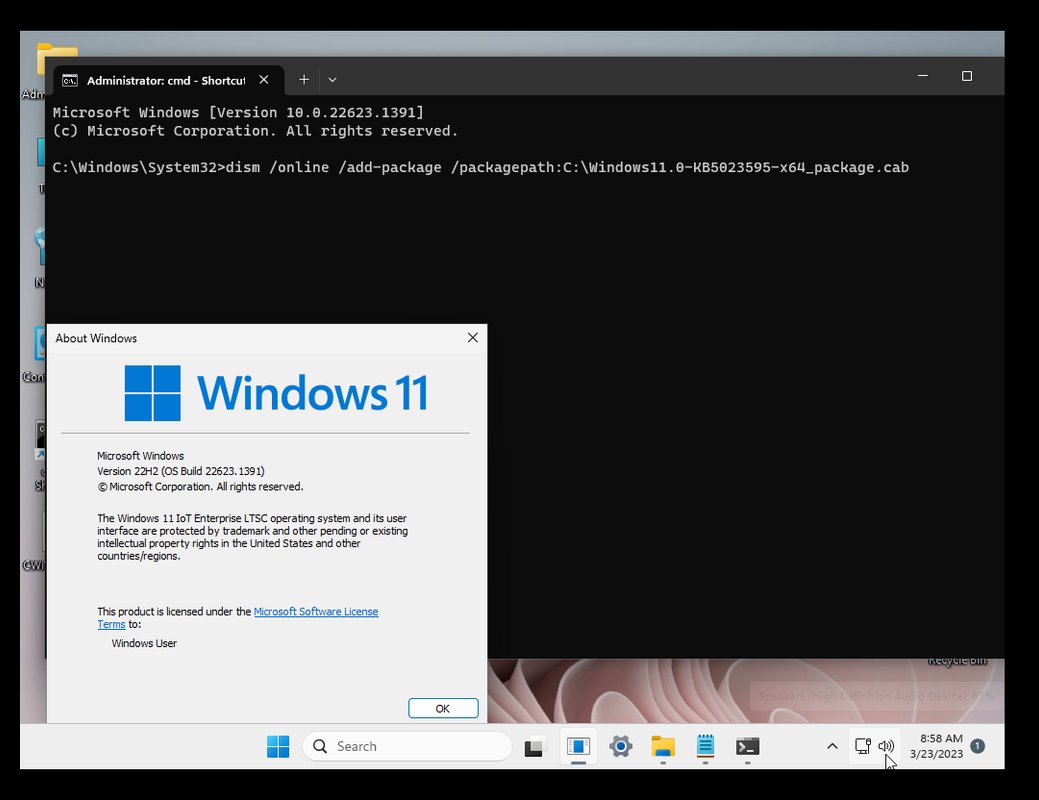Click the speaker volume icon
The height and width of the screenshot is (800, 1039).
coord(886,746)
